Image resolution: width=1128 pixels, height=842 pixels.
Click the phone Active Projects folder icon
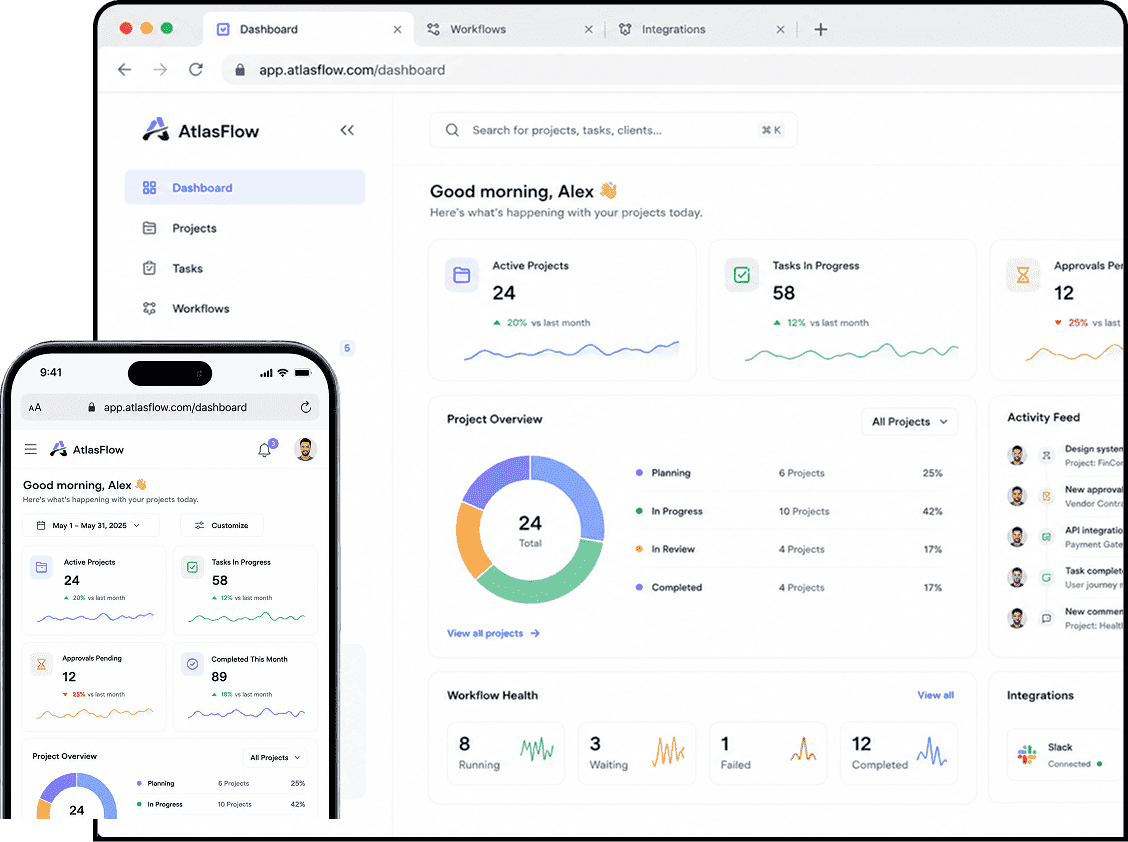click(x=42, y=567)
